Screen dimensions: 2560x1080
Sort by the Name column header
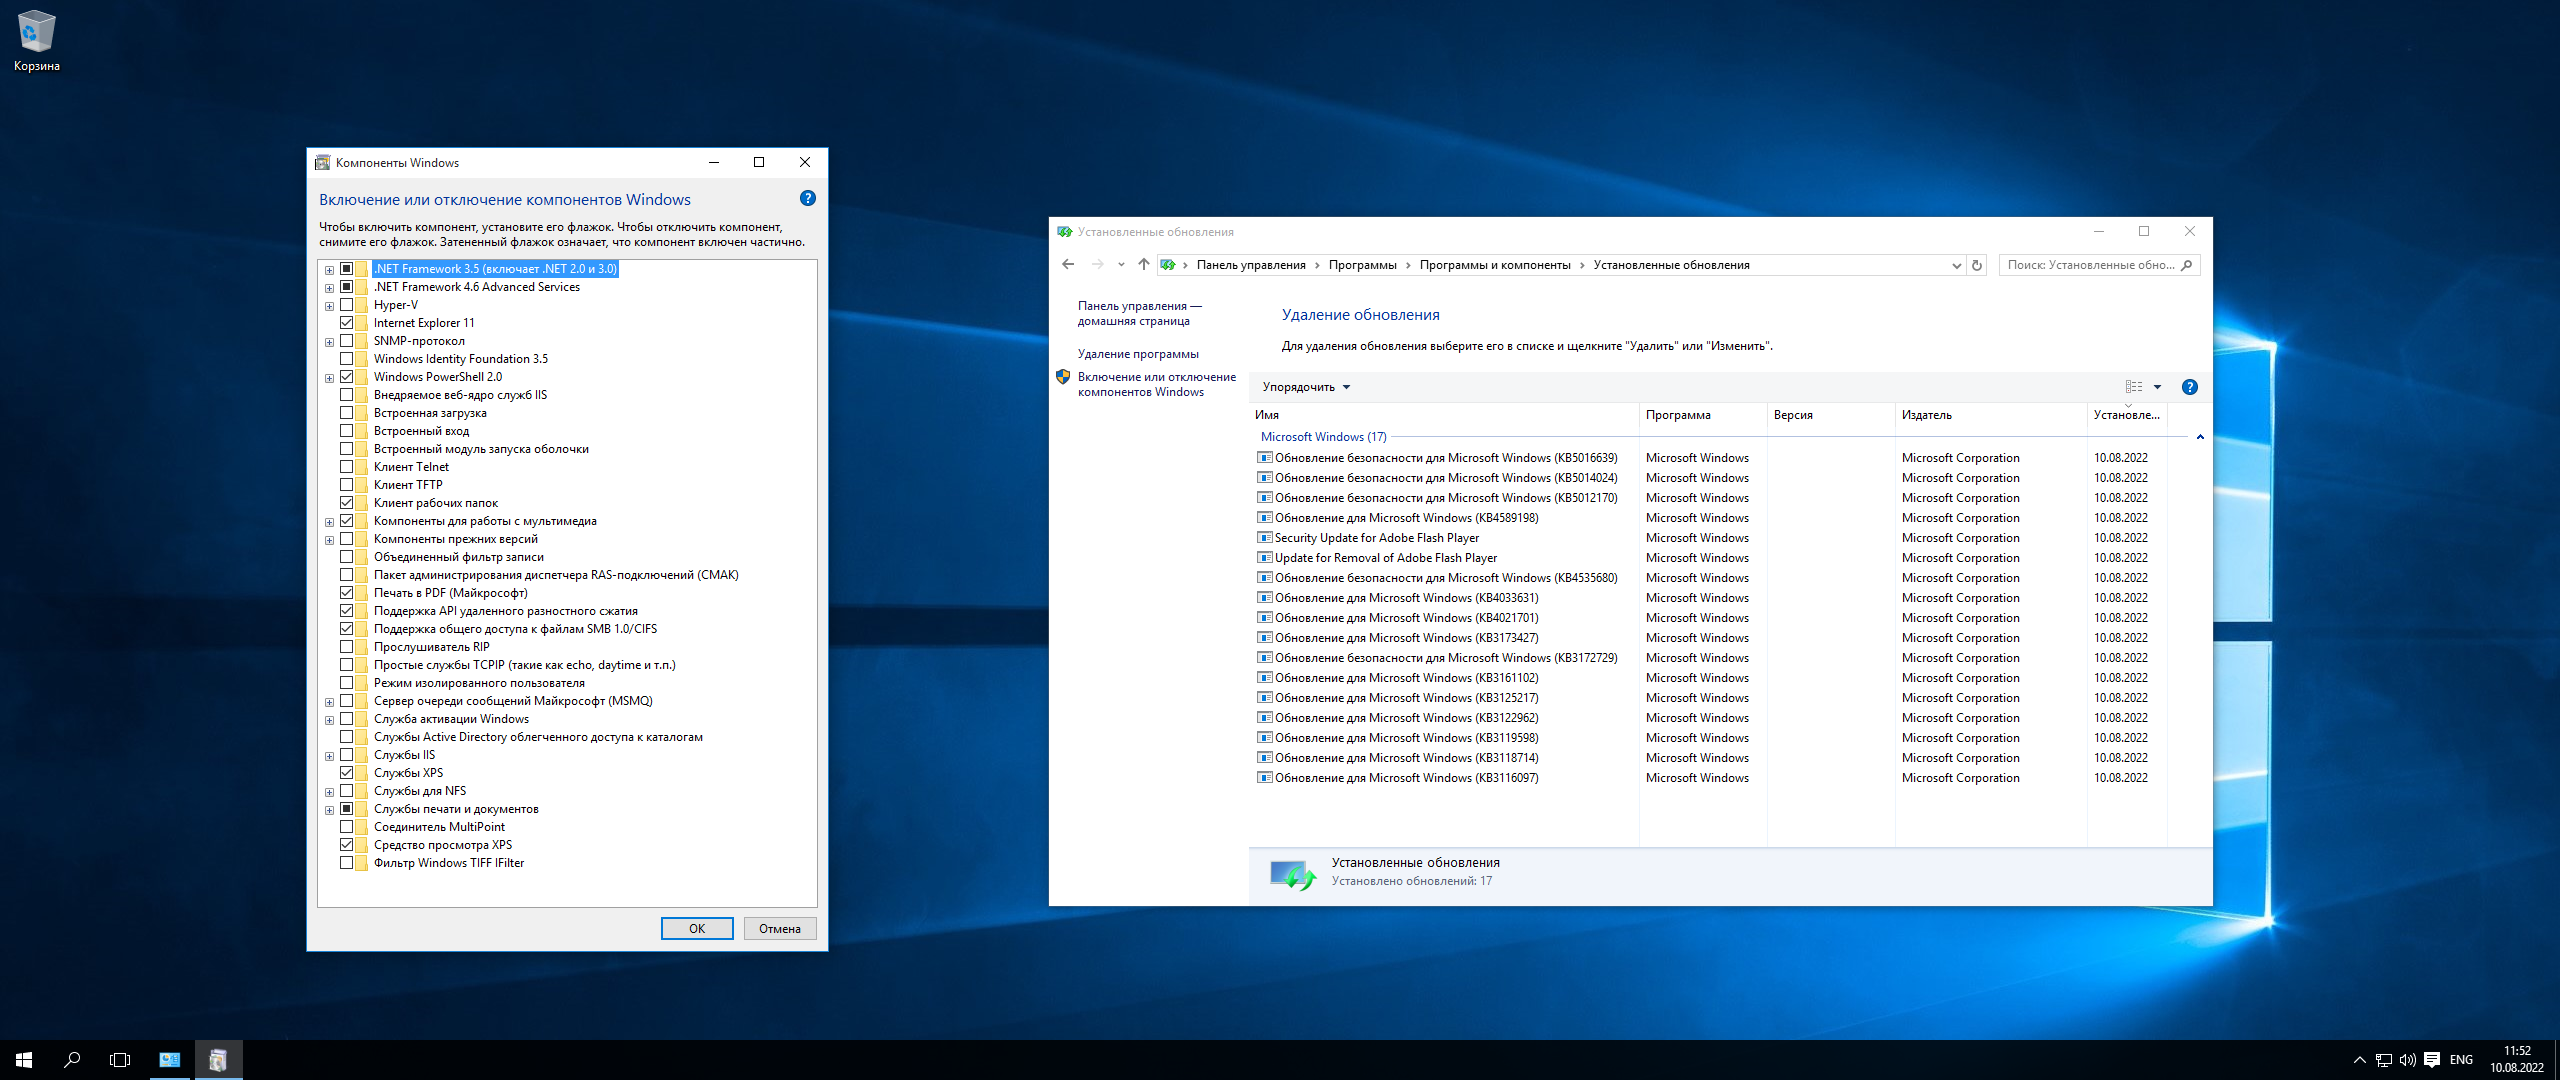[x=1444, y=415]
